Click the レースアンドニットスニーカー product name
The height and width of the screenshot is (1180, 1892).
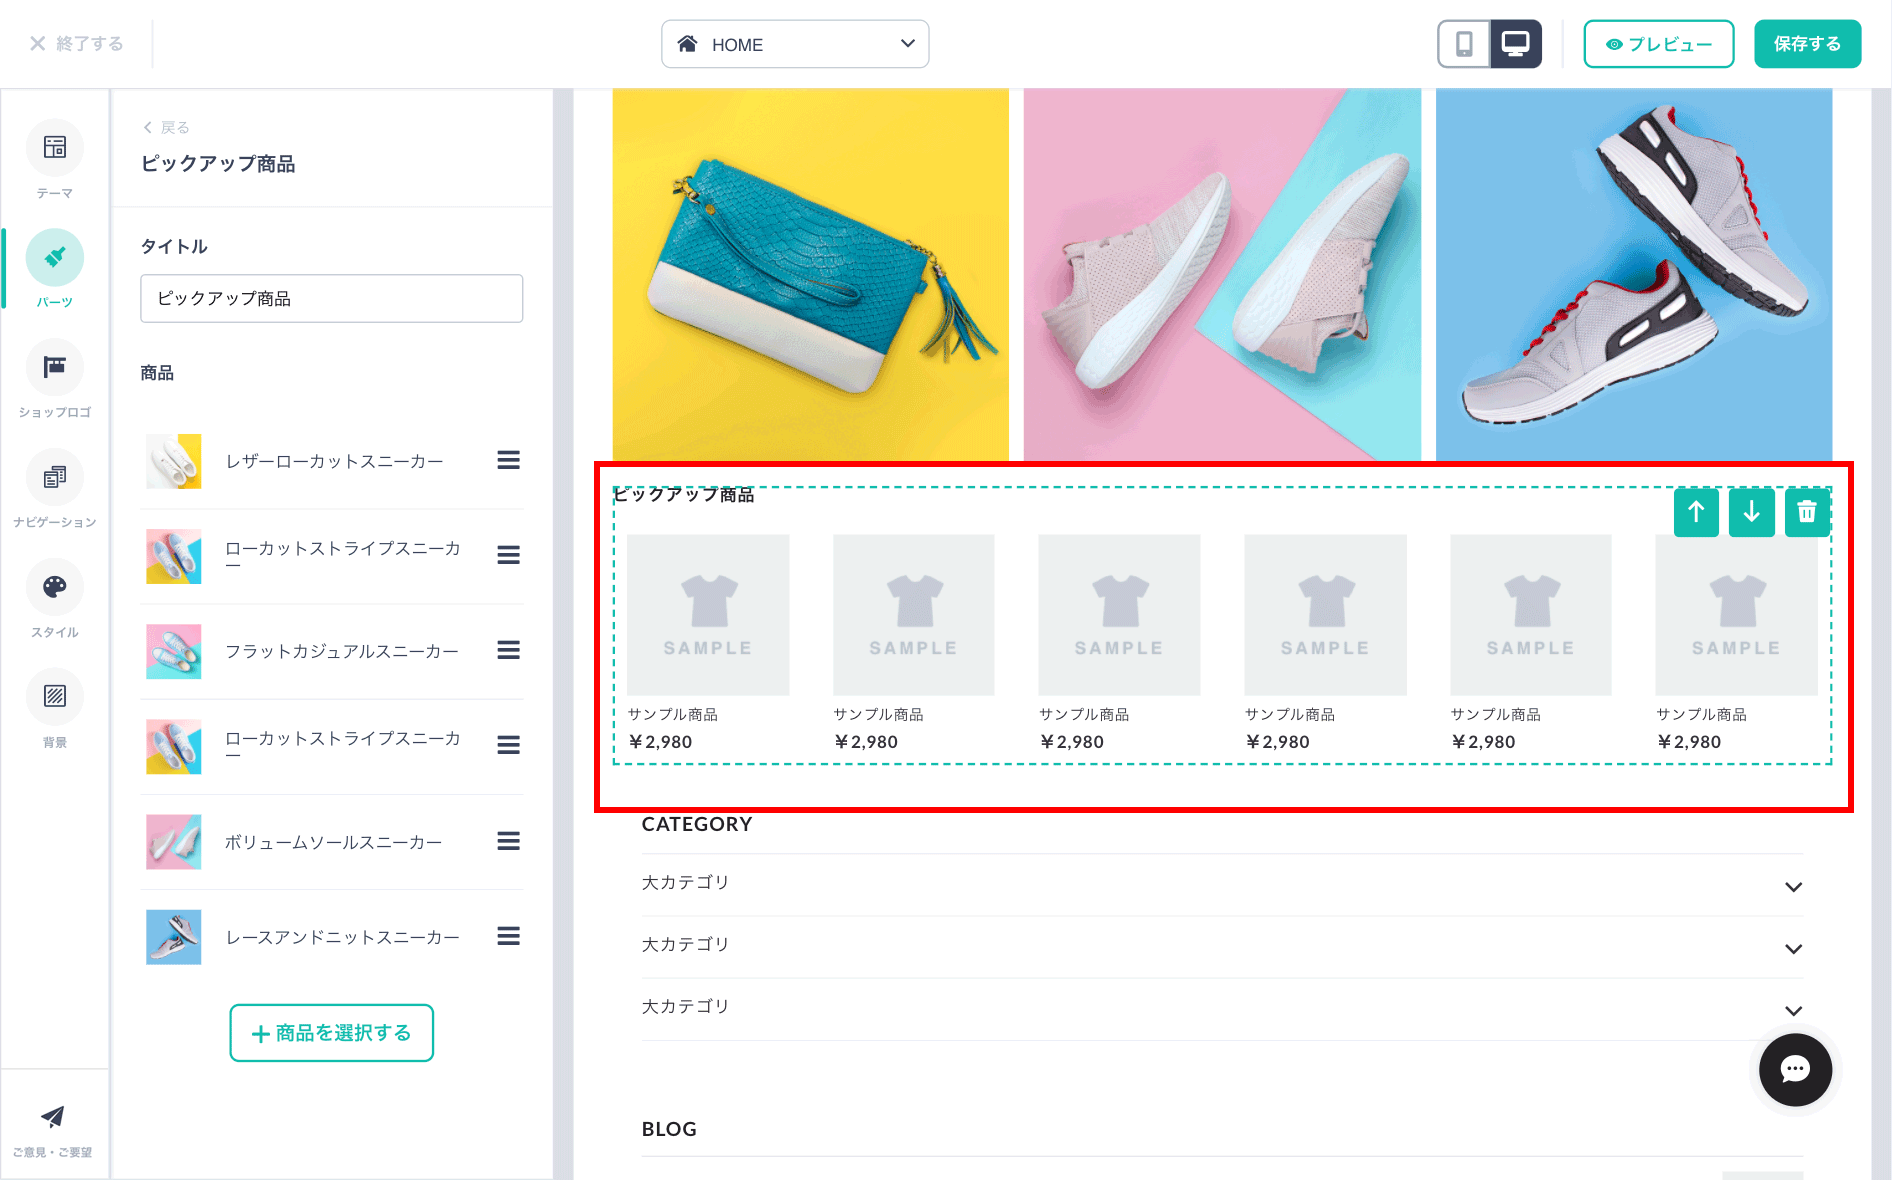(x=343, y=937)
